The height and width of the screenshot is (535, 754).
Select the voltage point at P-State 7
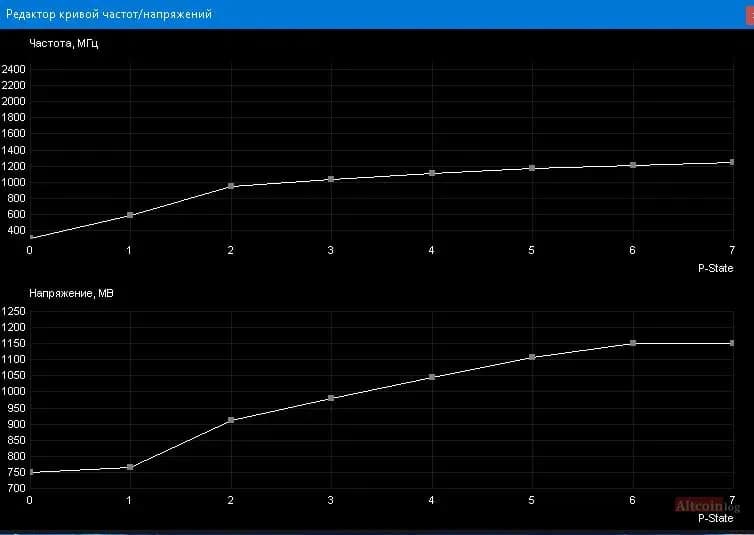[x=732, y=343]
